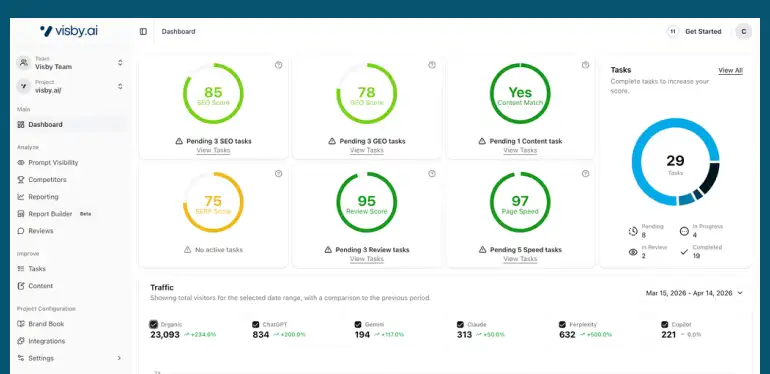Image resolution: width=770 pixels, height=374 pixels.
Task: Open the Content Match help icon
Action: (x=585, y=65)
